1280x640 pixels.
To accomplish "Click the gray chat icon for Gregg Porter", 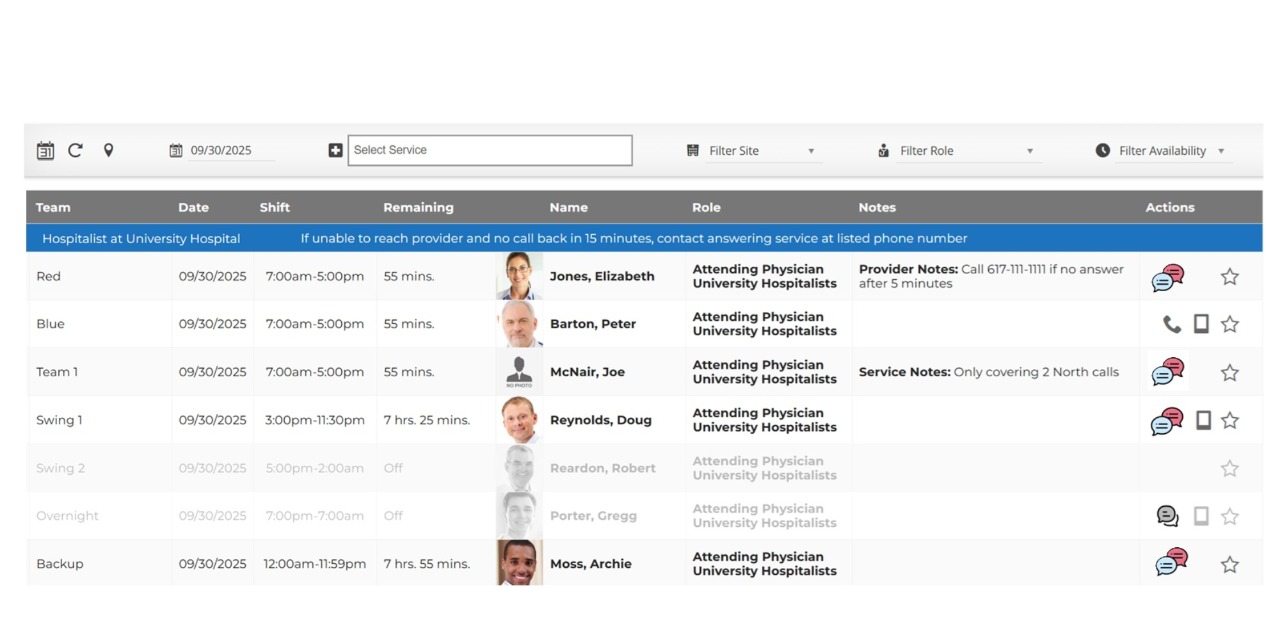I will (1167, 516).
